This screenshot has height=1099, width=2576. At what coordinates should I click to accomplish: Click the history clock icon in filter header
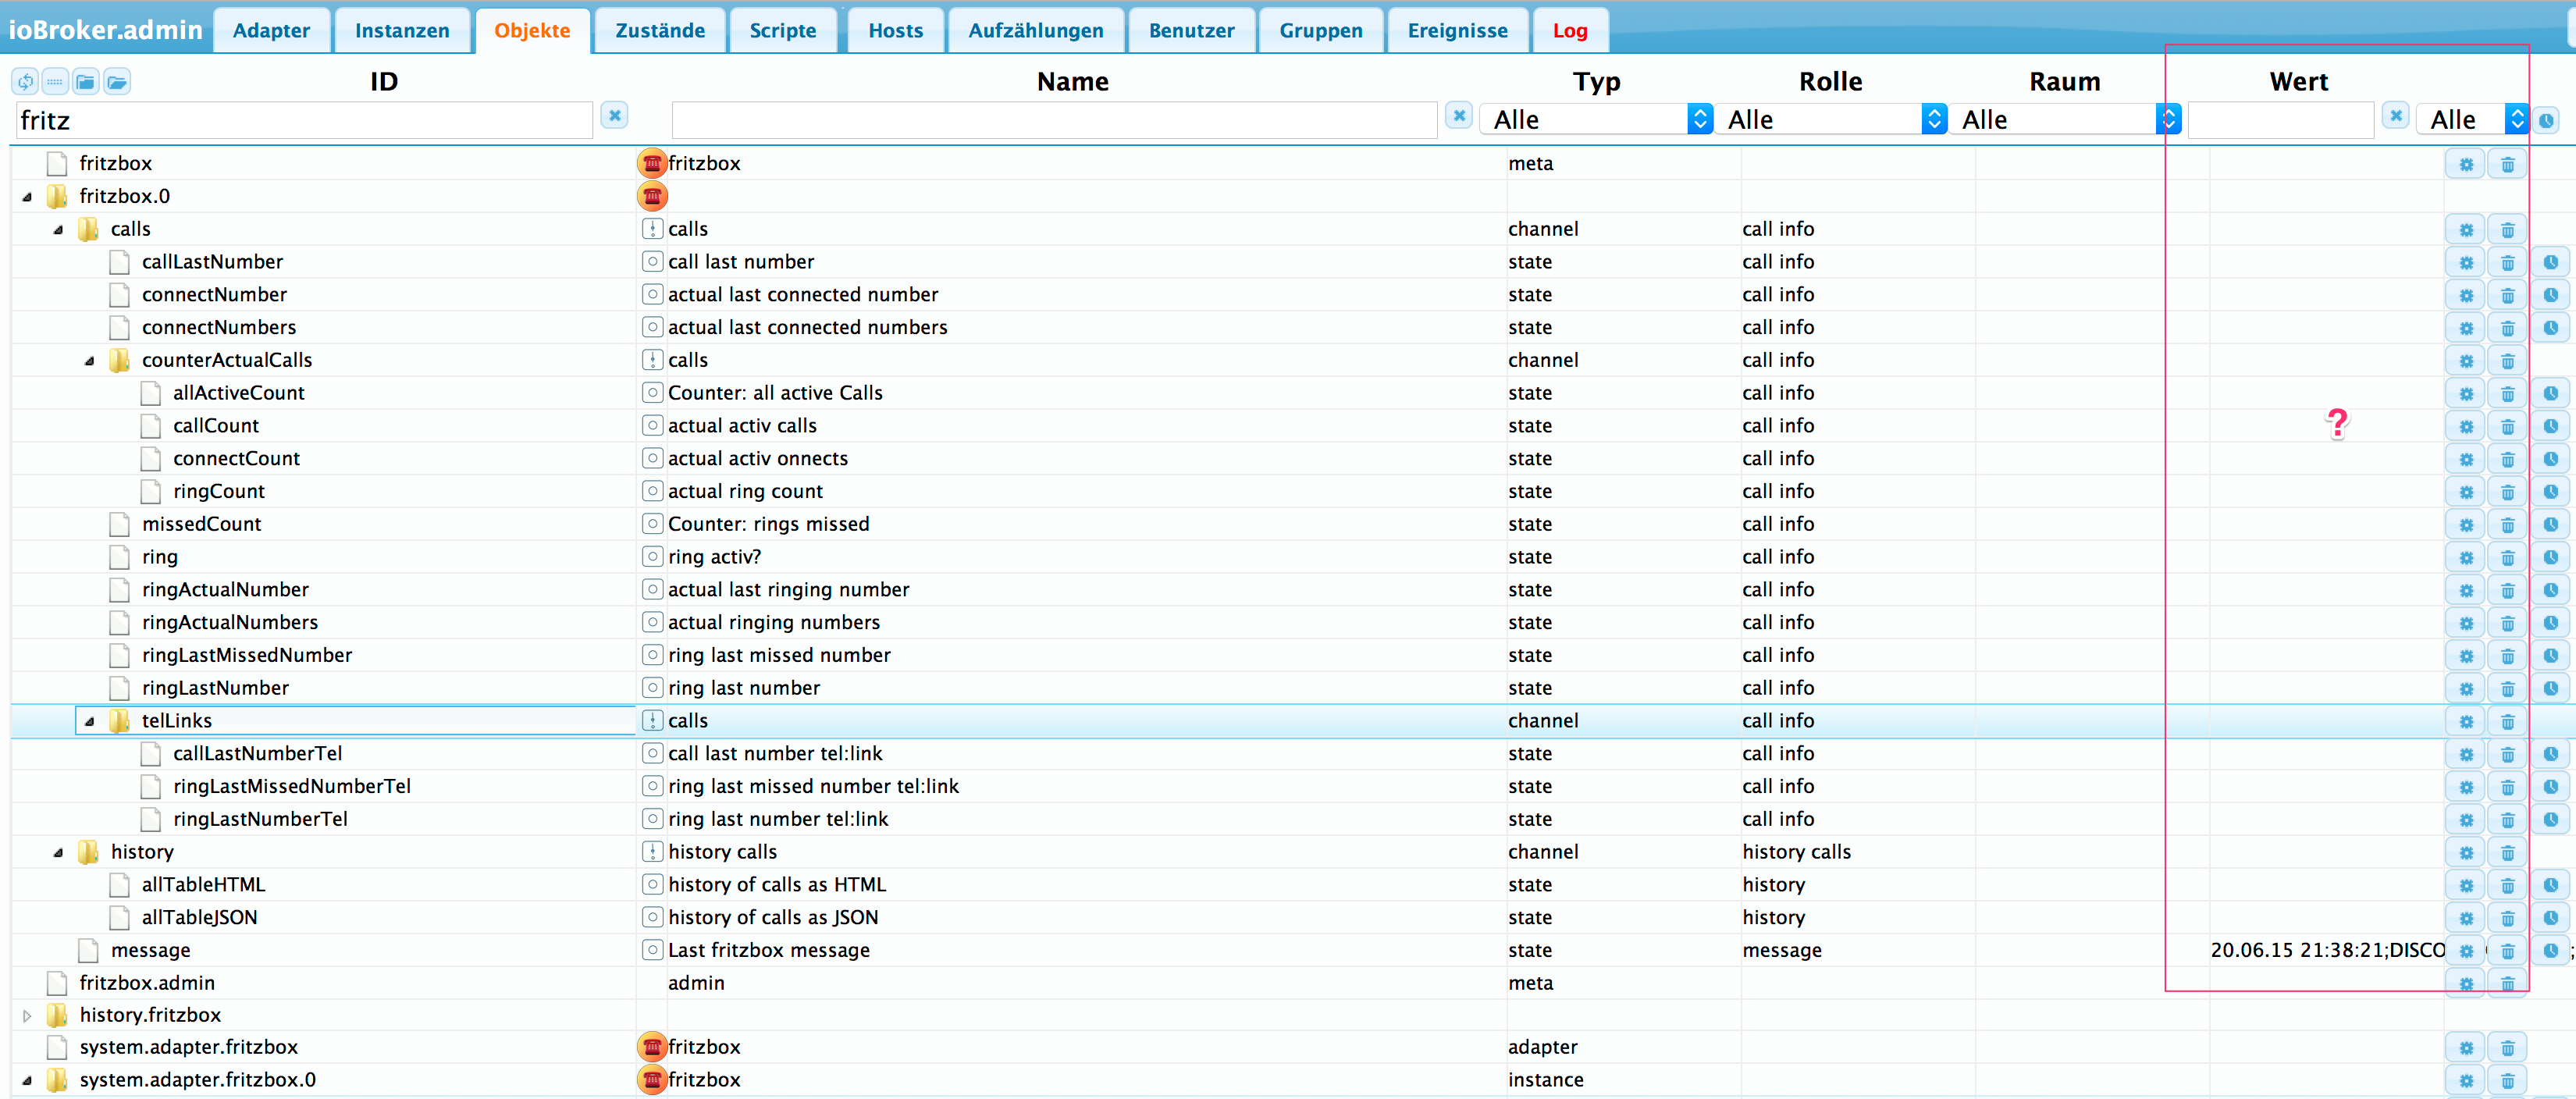pyautogui.click(x=2547, y=121)
